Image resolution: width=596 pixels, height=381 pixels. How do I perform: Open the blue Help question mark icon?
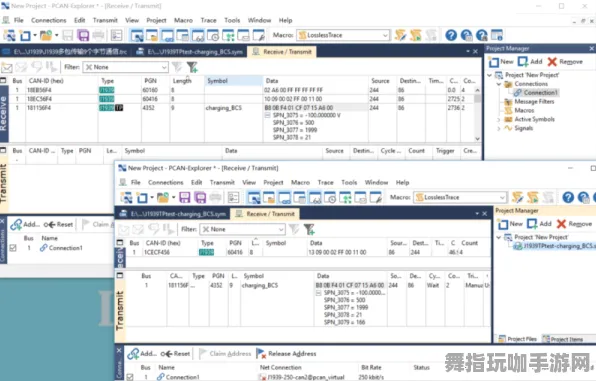pyautogui.click(x=451, y=35)
